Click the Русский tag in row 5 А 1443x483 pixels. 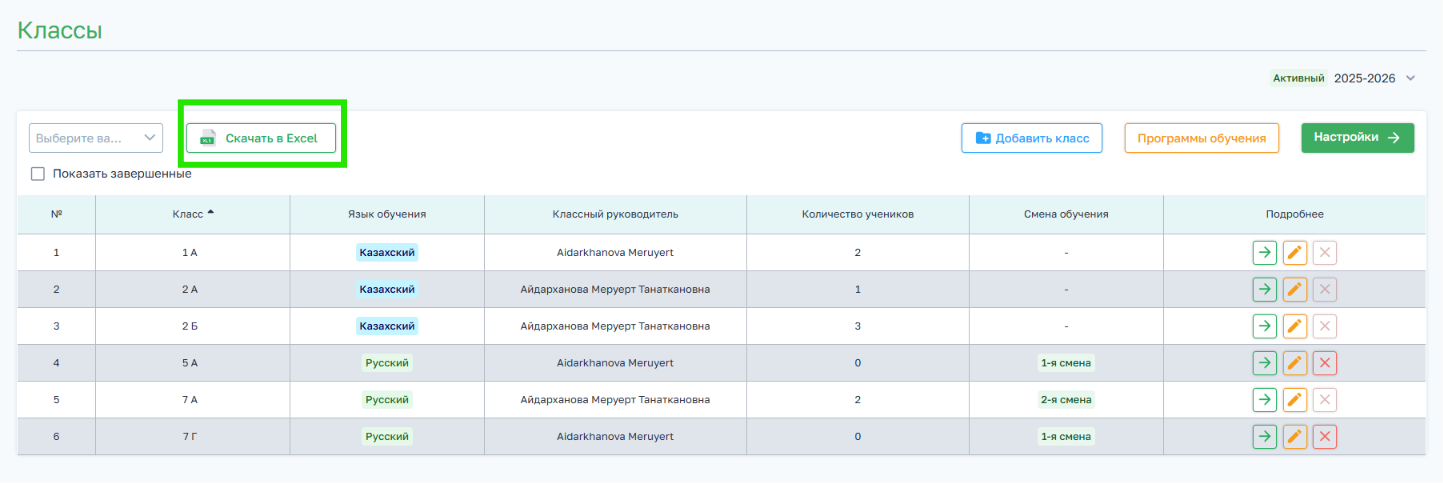[387, 363]
